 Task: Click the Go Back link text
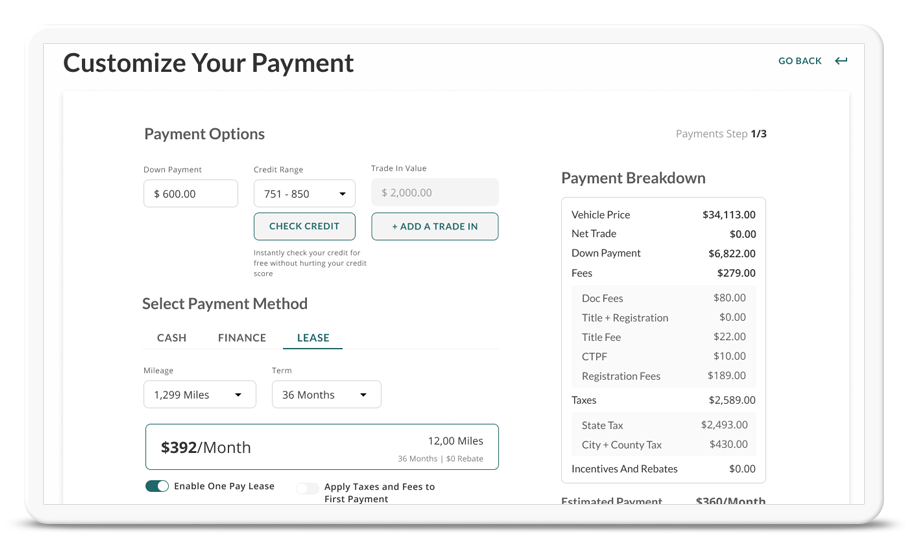(x=799, y=61)
